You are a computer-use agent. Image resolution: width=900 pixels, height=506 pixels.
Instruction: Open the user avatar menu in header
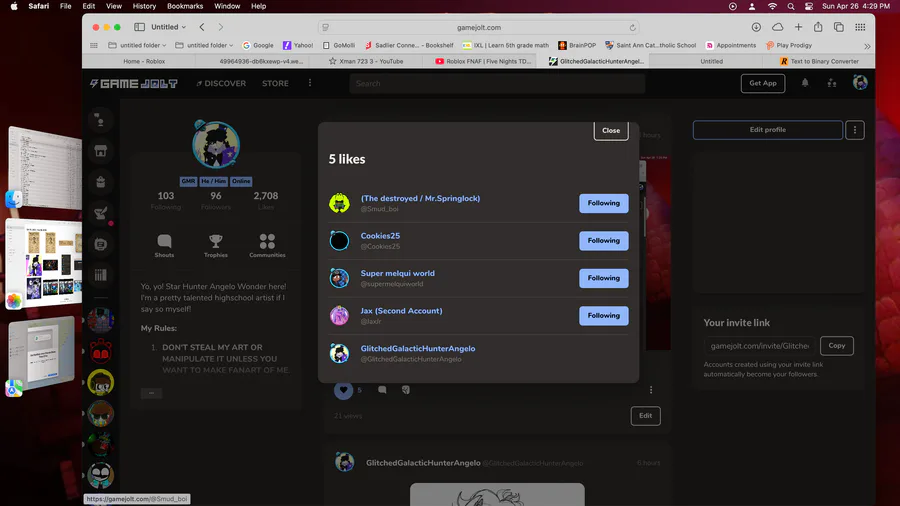860,83
